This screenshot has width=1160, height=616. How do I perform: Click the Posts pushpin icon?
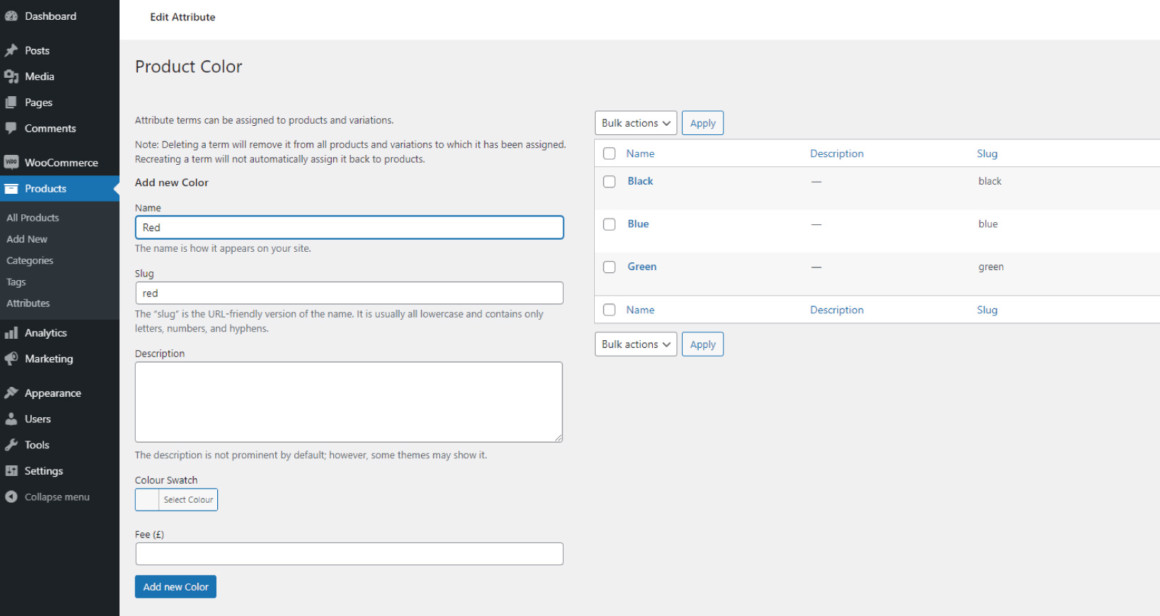pos(11,50)
